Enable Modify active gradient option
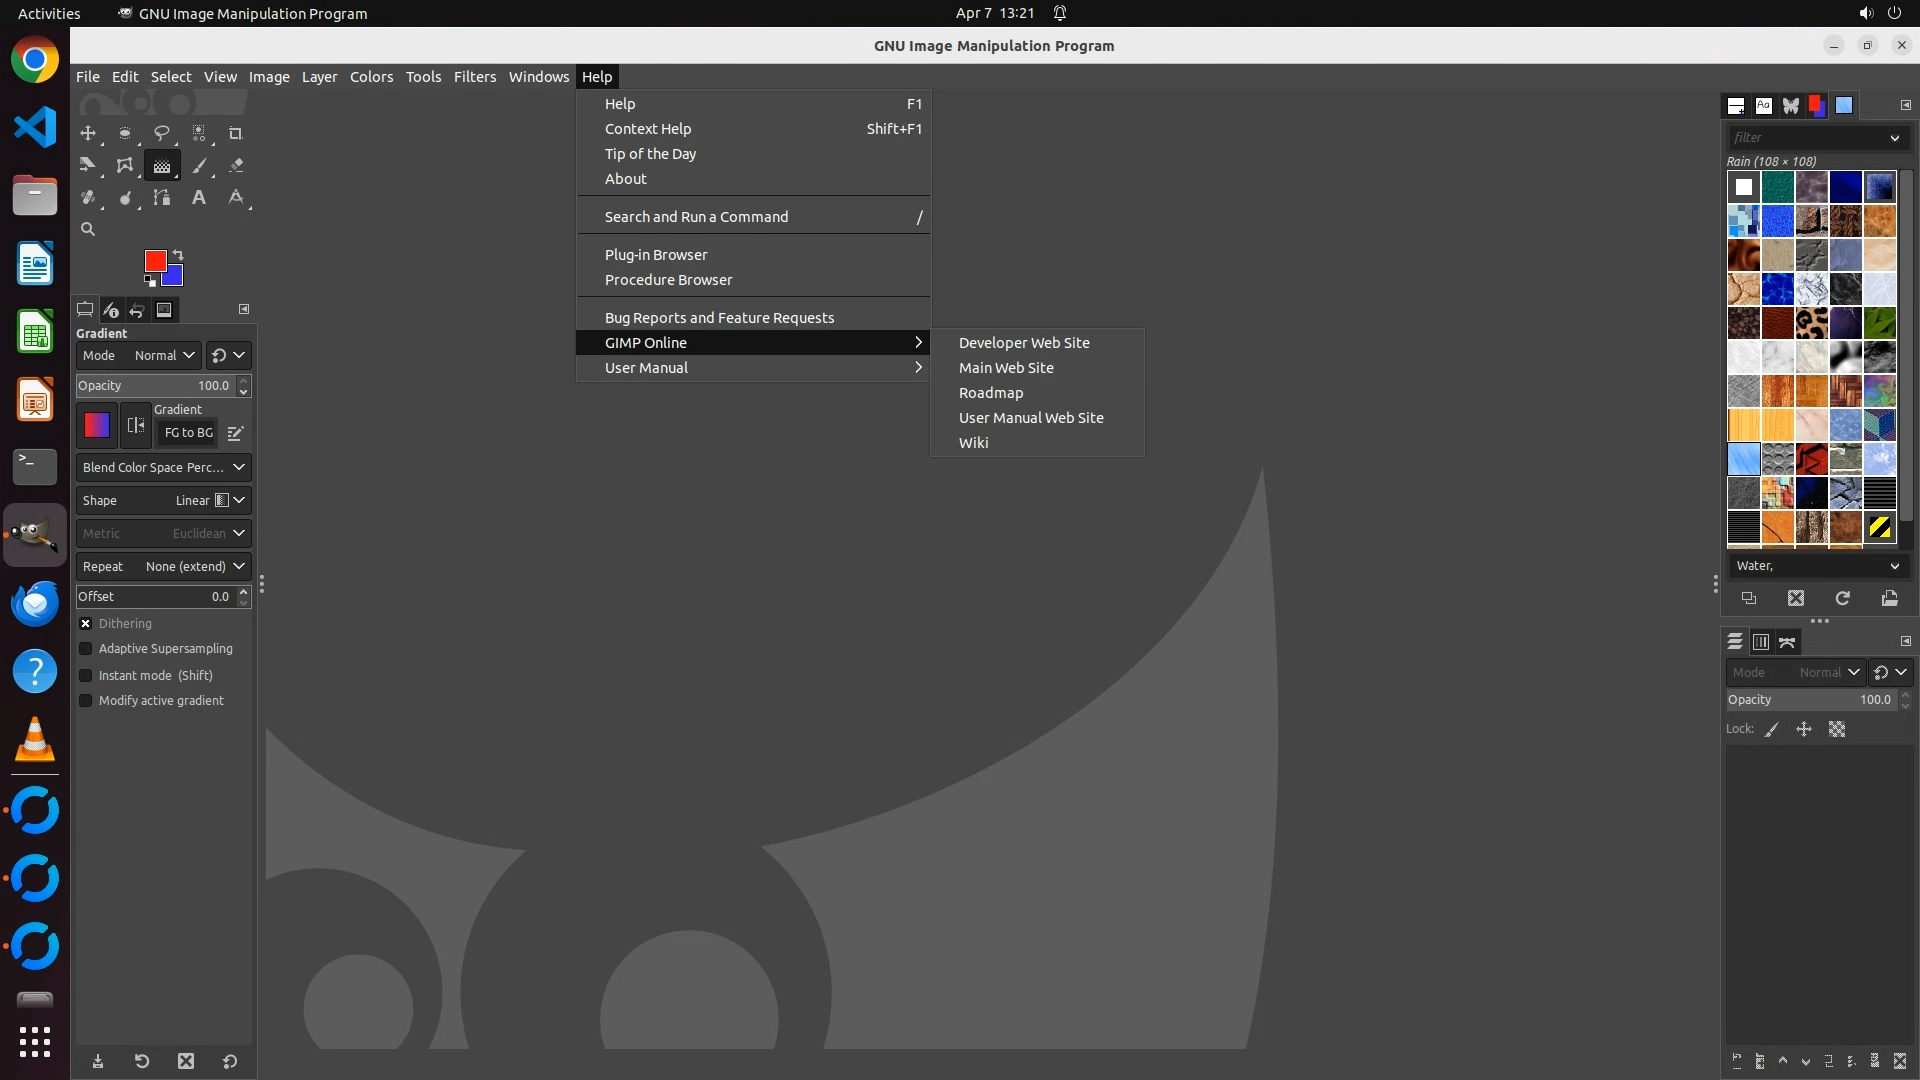The image size is (1920, 1080). 86,701
